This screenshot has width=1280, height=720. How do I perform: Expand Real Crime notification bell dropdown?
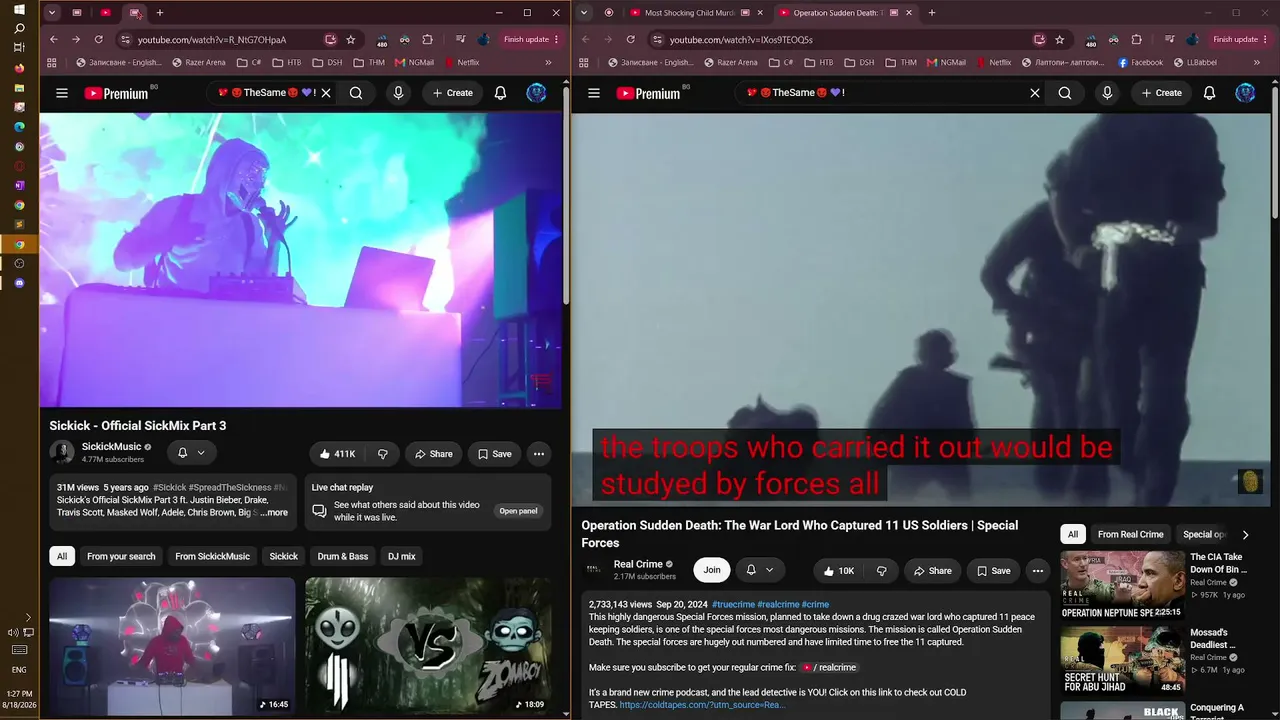click(760, 570)
